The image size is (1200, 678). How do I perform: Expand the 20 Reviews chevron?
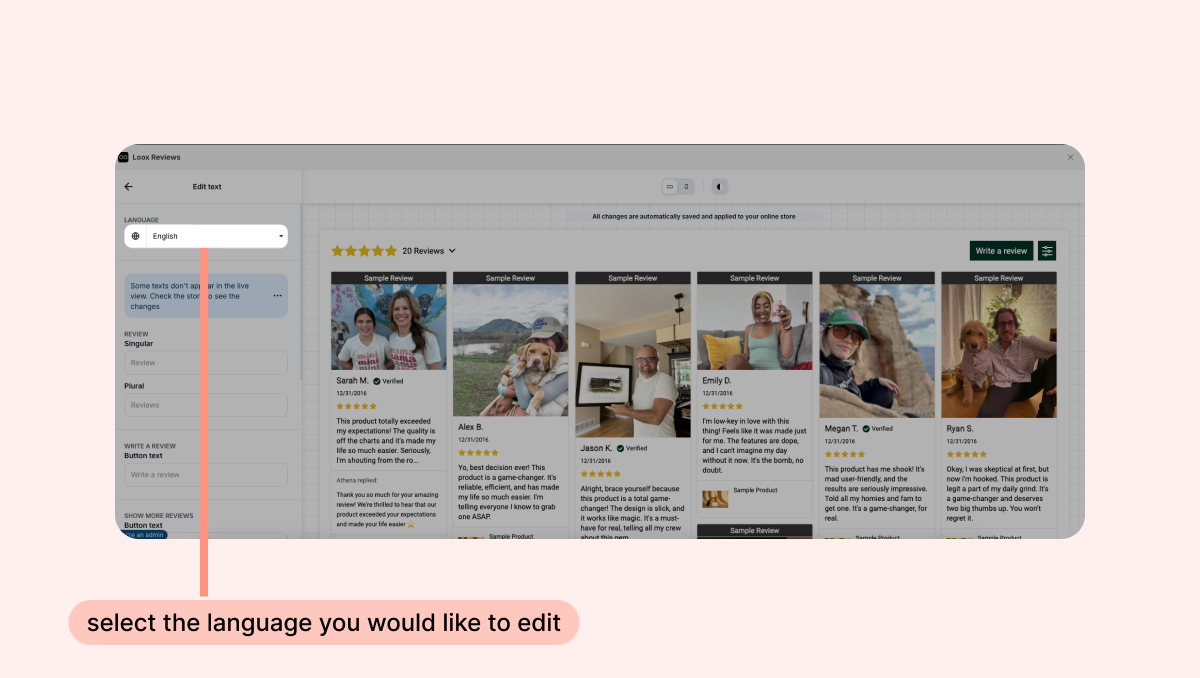click(x=452, y=251)
